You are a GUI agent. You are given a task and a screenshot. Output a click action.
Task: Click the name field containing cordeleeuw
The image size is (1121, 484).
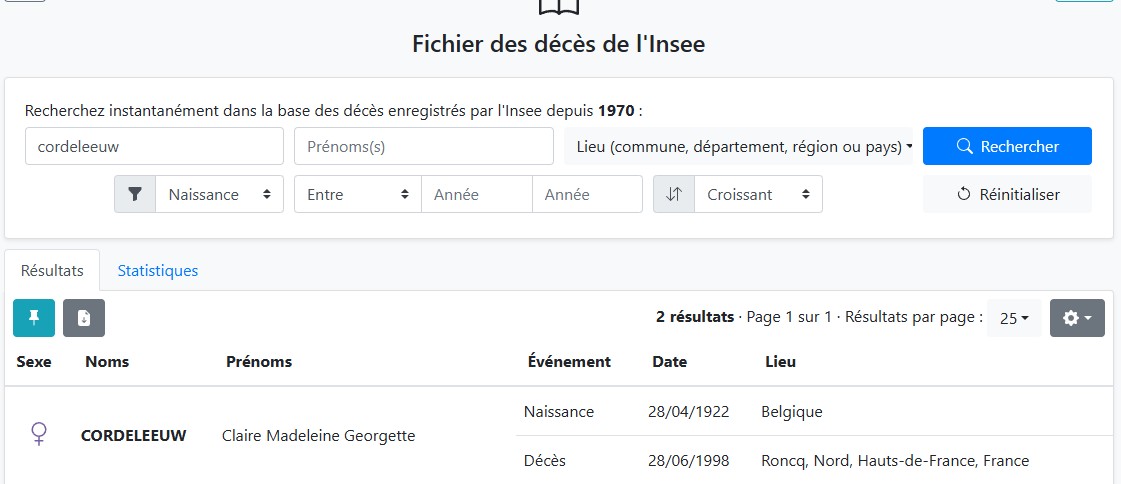coord(154,146)
